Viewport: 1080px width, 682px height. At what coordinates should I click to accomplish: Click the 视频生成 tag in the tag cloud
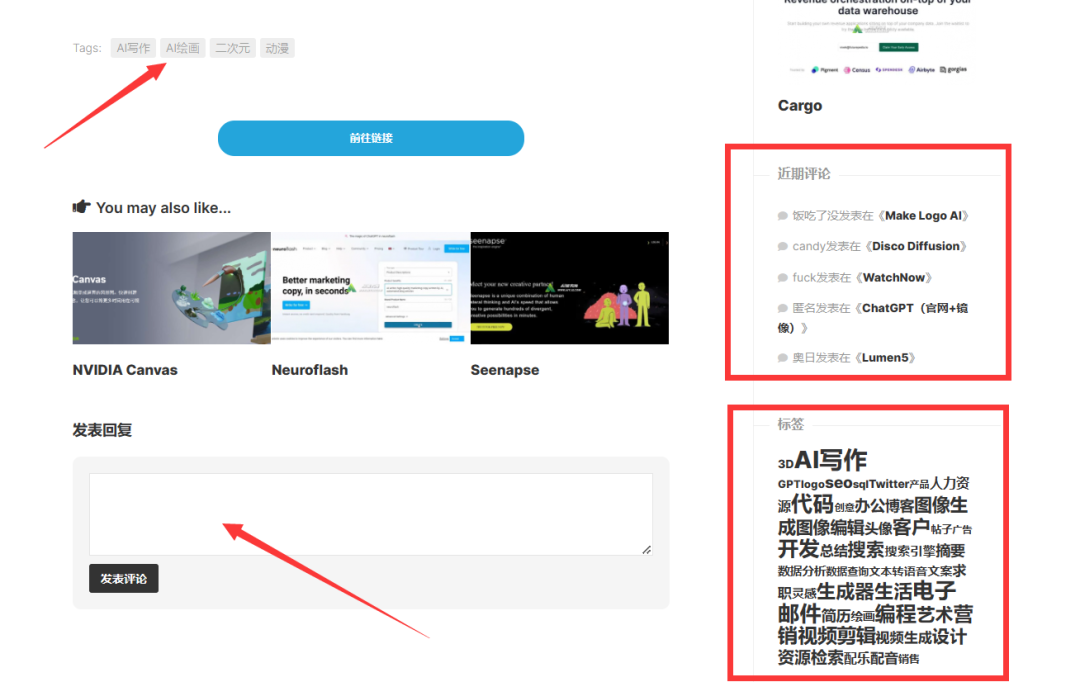coord(904,637)
